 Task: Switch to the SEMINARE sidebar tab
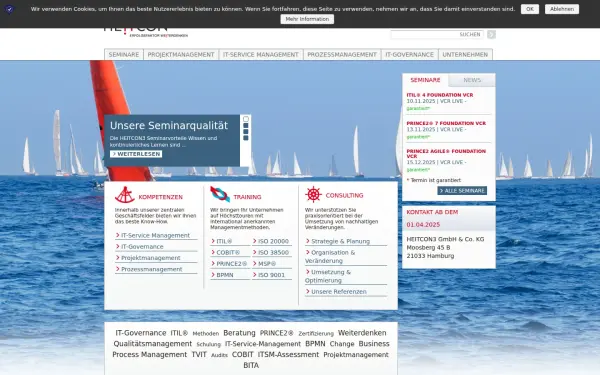tap(425, 80)
